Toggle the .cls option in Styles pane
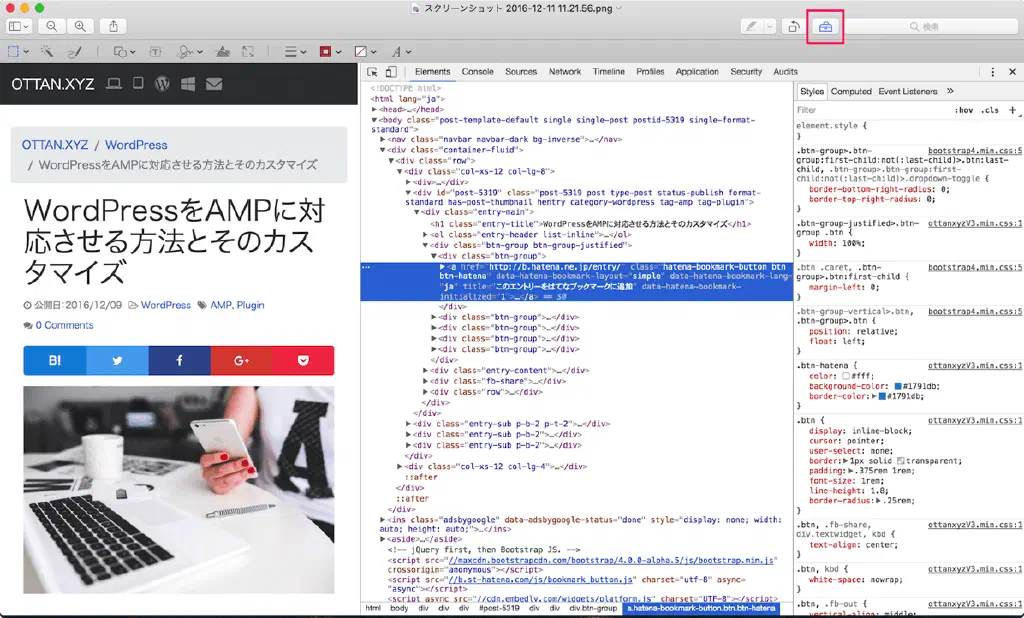The height and width of the screenshot is (618, 1024). click(990, 110)
